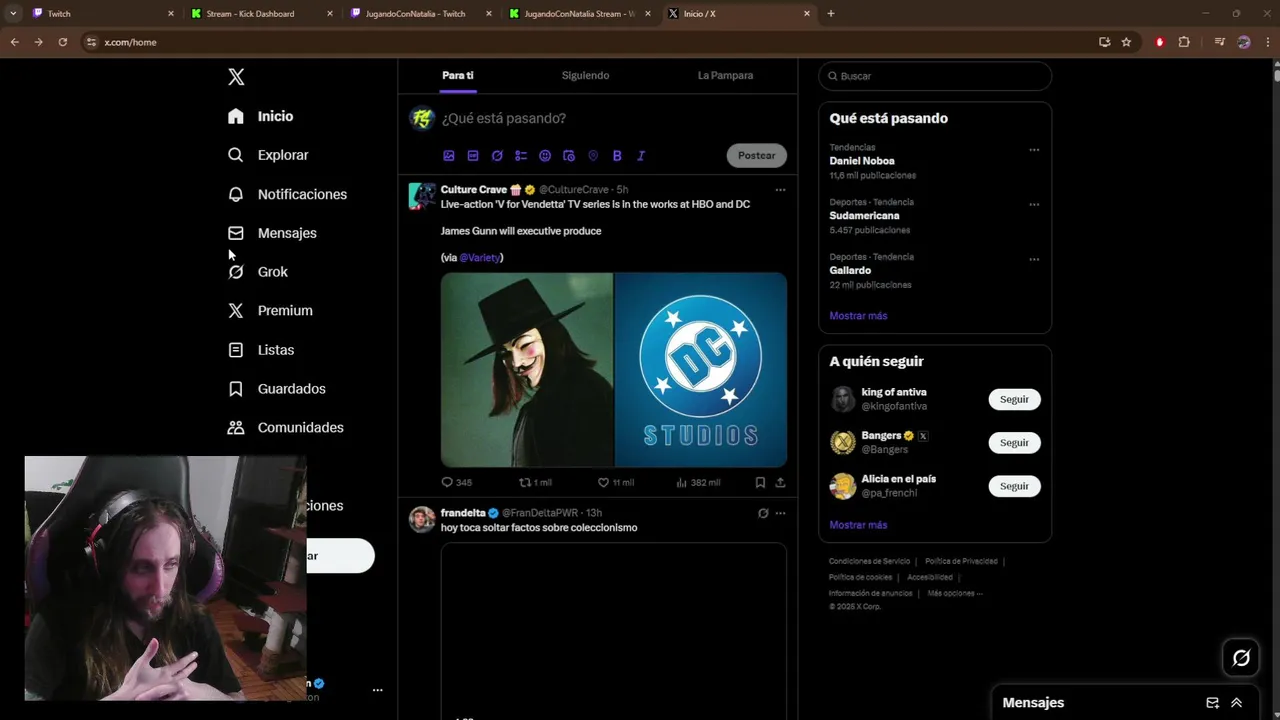This screenshot has height=720, width=1280.
Task: Like the Culture Crave post
Action: pyautogui.click(x=615, y=482)
